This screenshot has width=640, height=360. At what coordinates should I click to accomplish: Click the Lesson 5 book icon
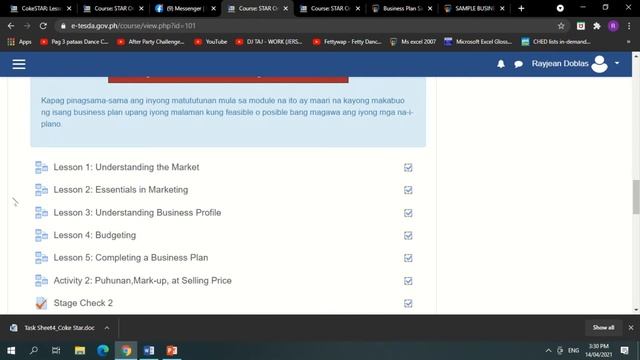41,258
